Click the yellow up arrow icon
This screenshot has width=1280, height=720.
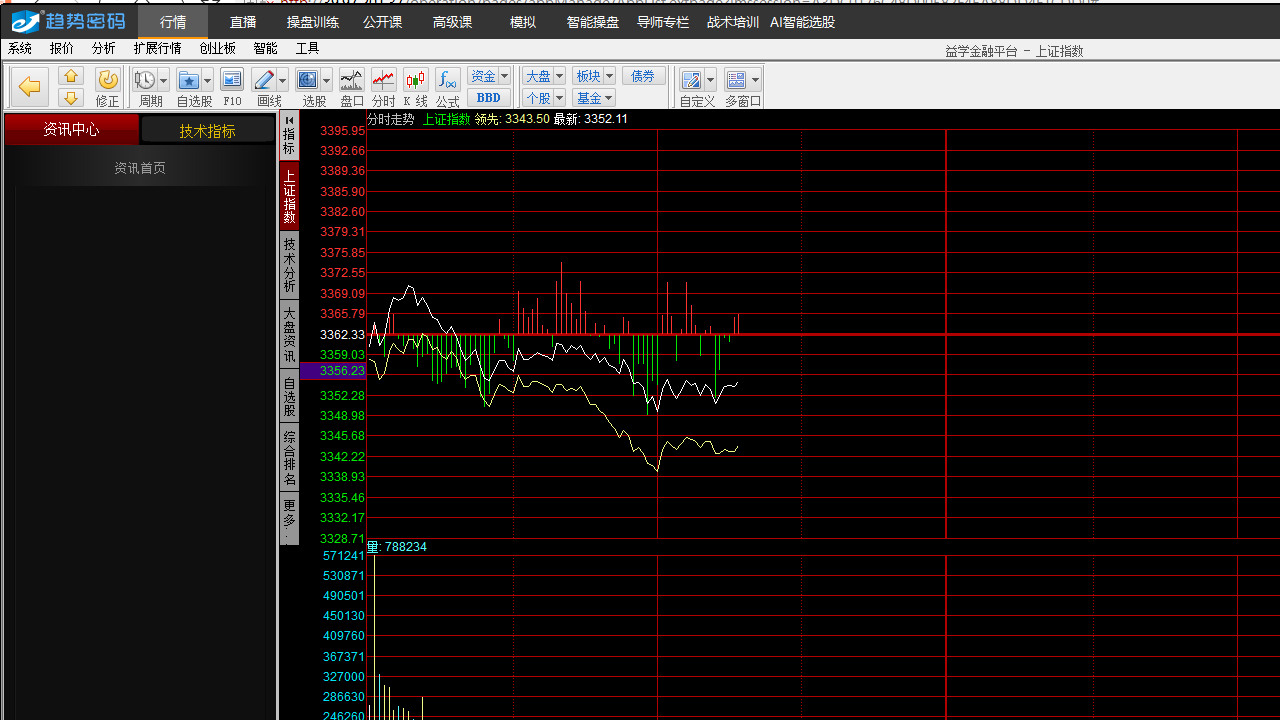click(71, 76)
